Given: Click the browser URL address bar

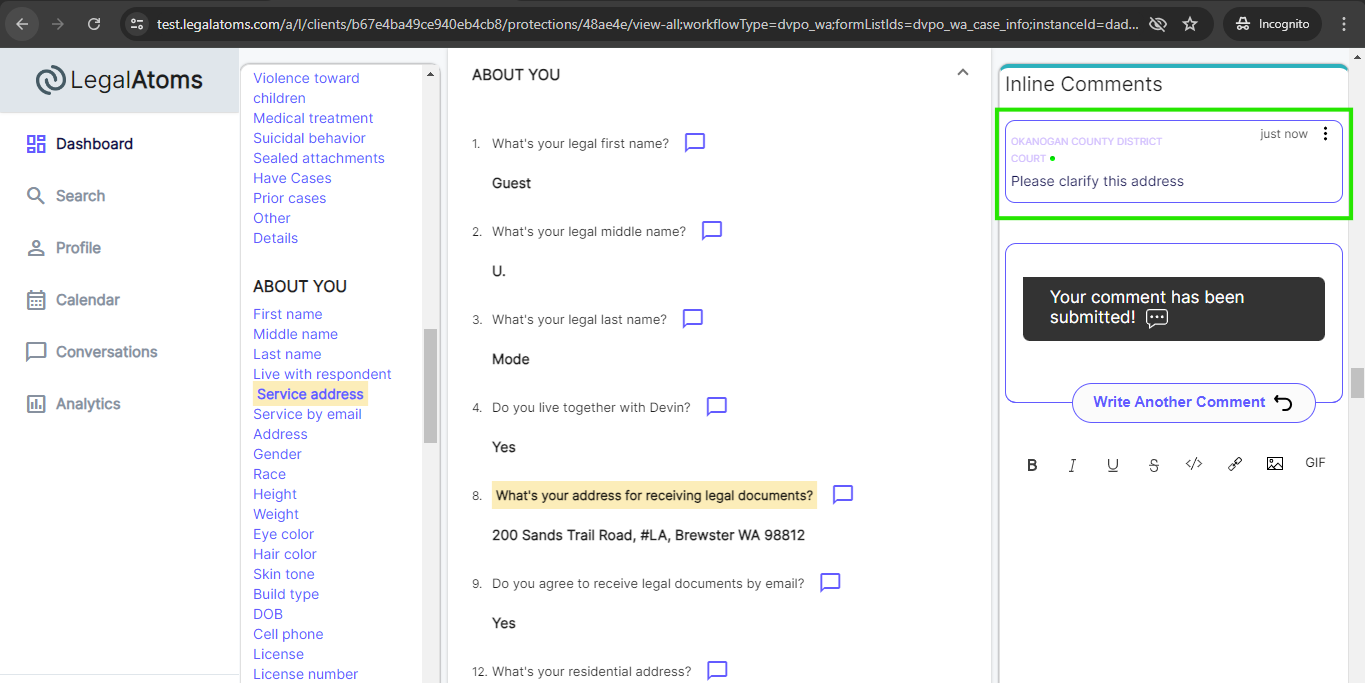Looking at the screenshot, I should click(x=645, y=24).
